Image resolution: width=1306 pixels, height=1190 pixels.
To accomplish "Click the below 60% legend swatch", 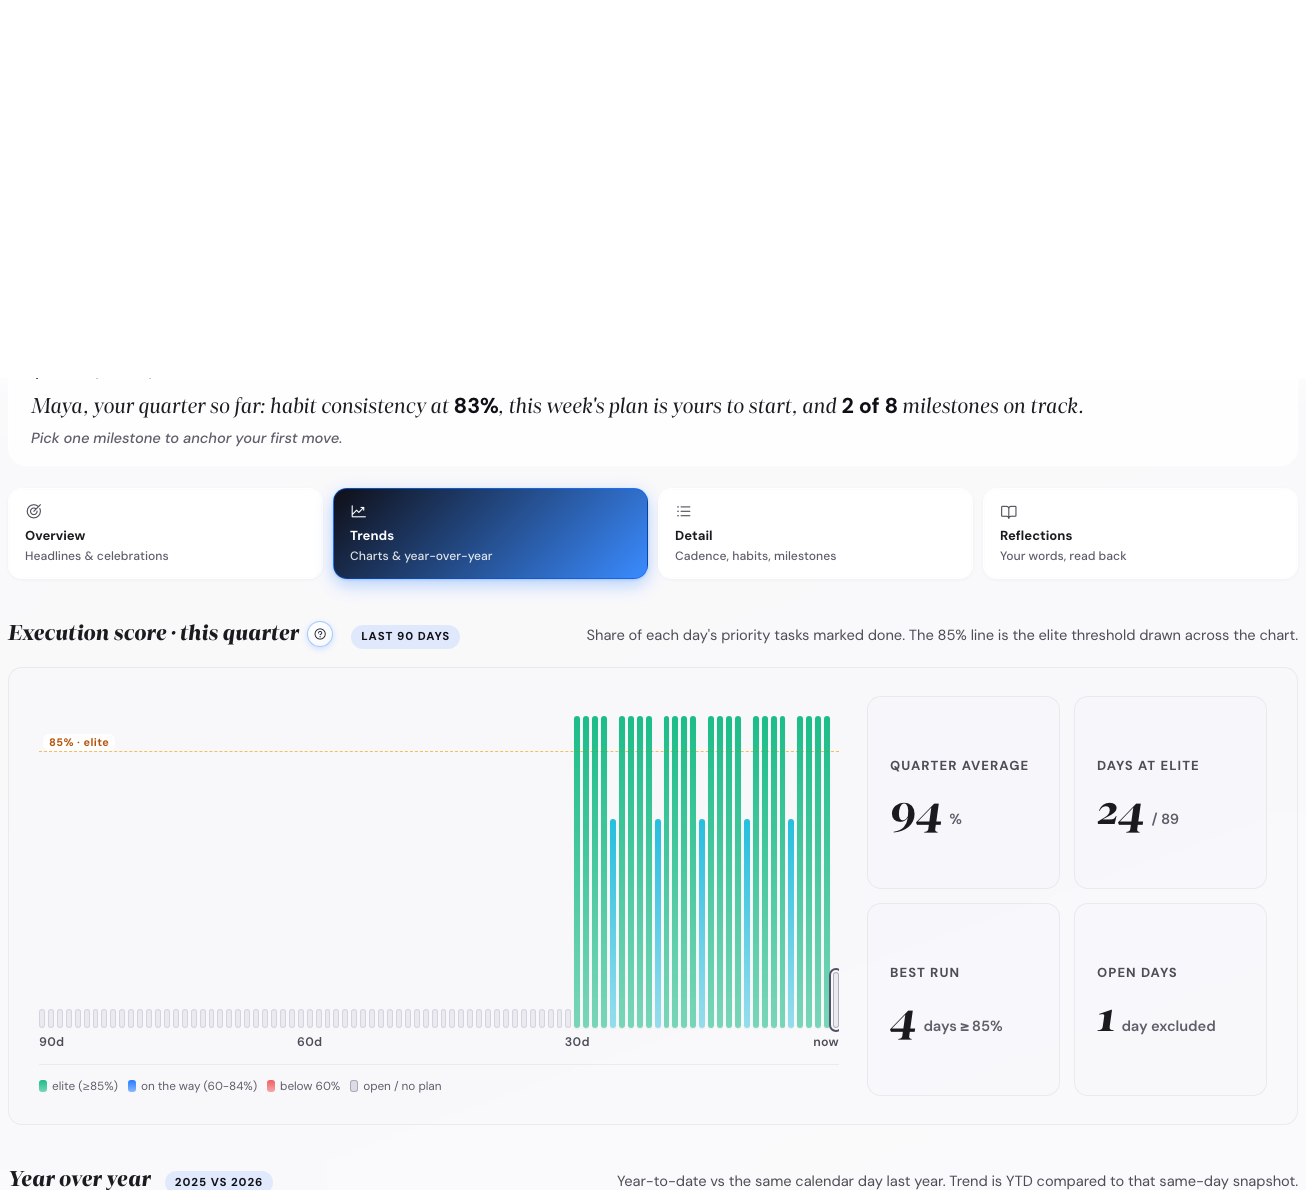I will [271, 1086].
